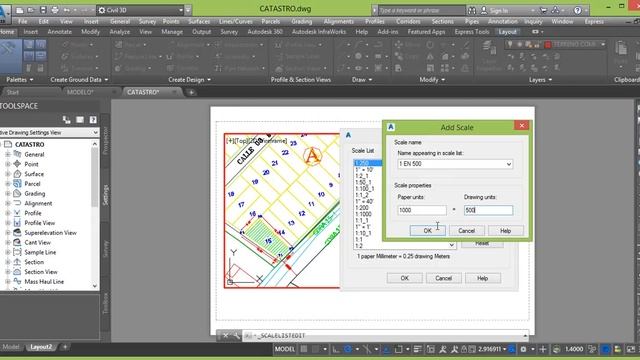
Task: Click Help in the Edit Scale List dialog
Action: click(x=482, y=278)
